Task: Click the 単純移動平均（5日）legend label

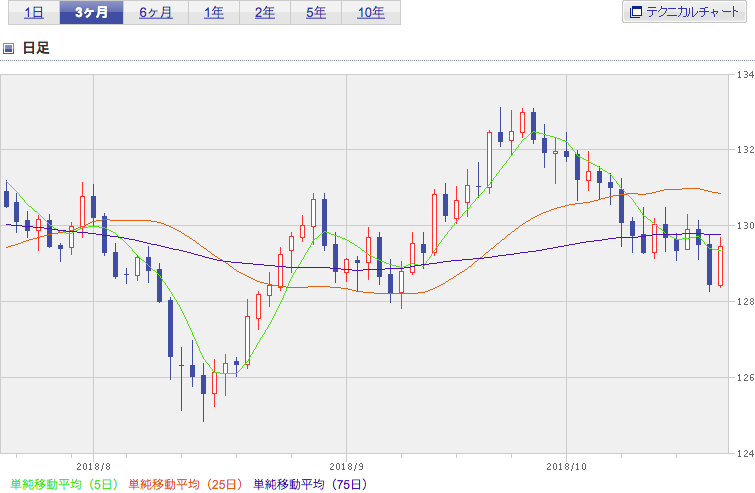Action: [x=64, y=484]
